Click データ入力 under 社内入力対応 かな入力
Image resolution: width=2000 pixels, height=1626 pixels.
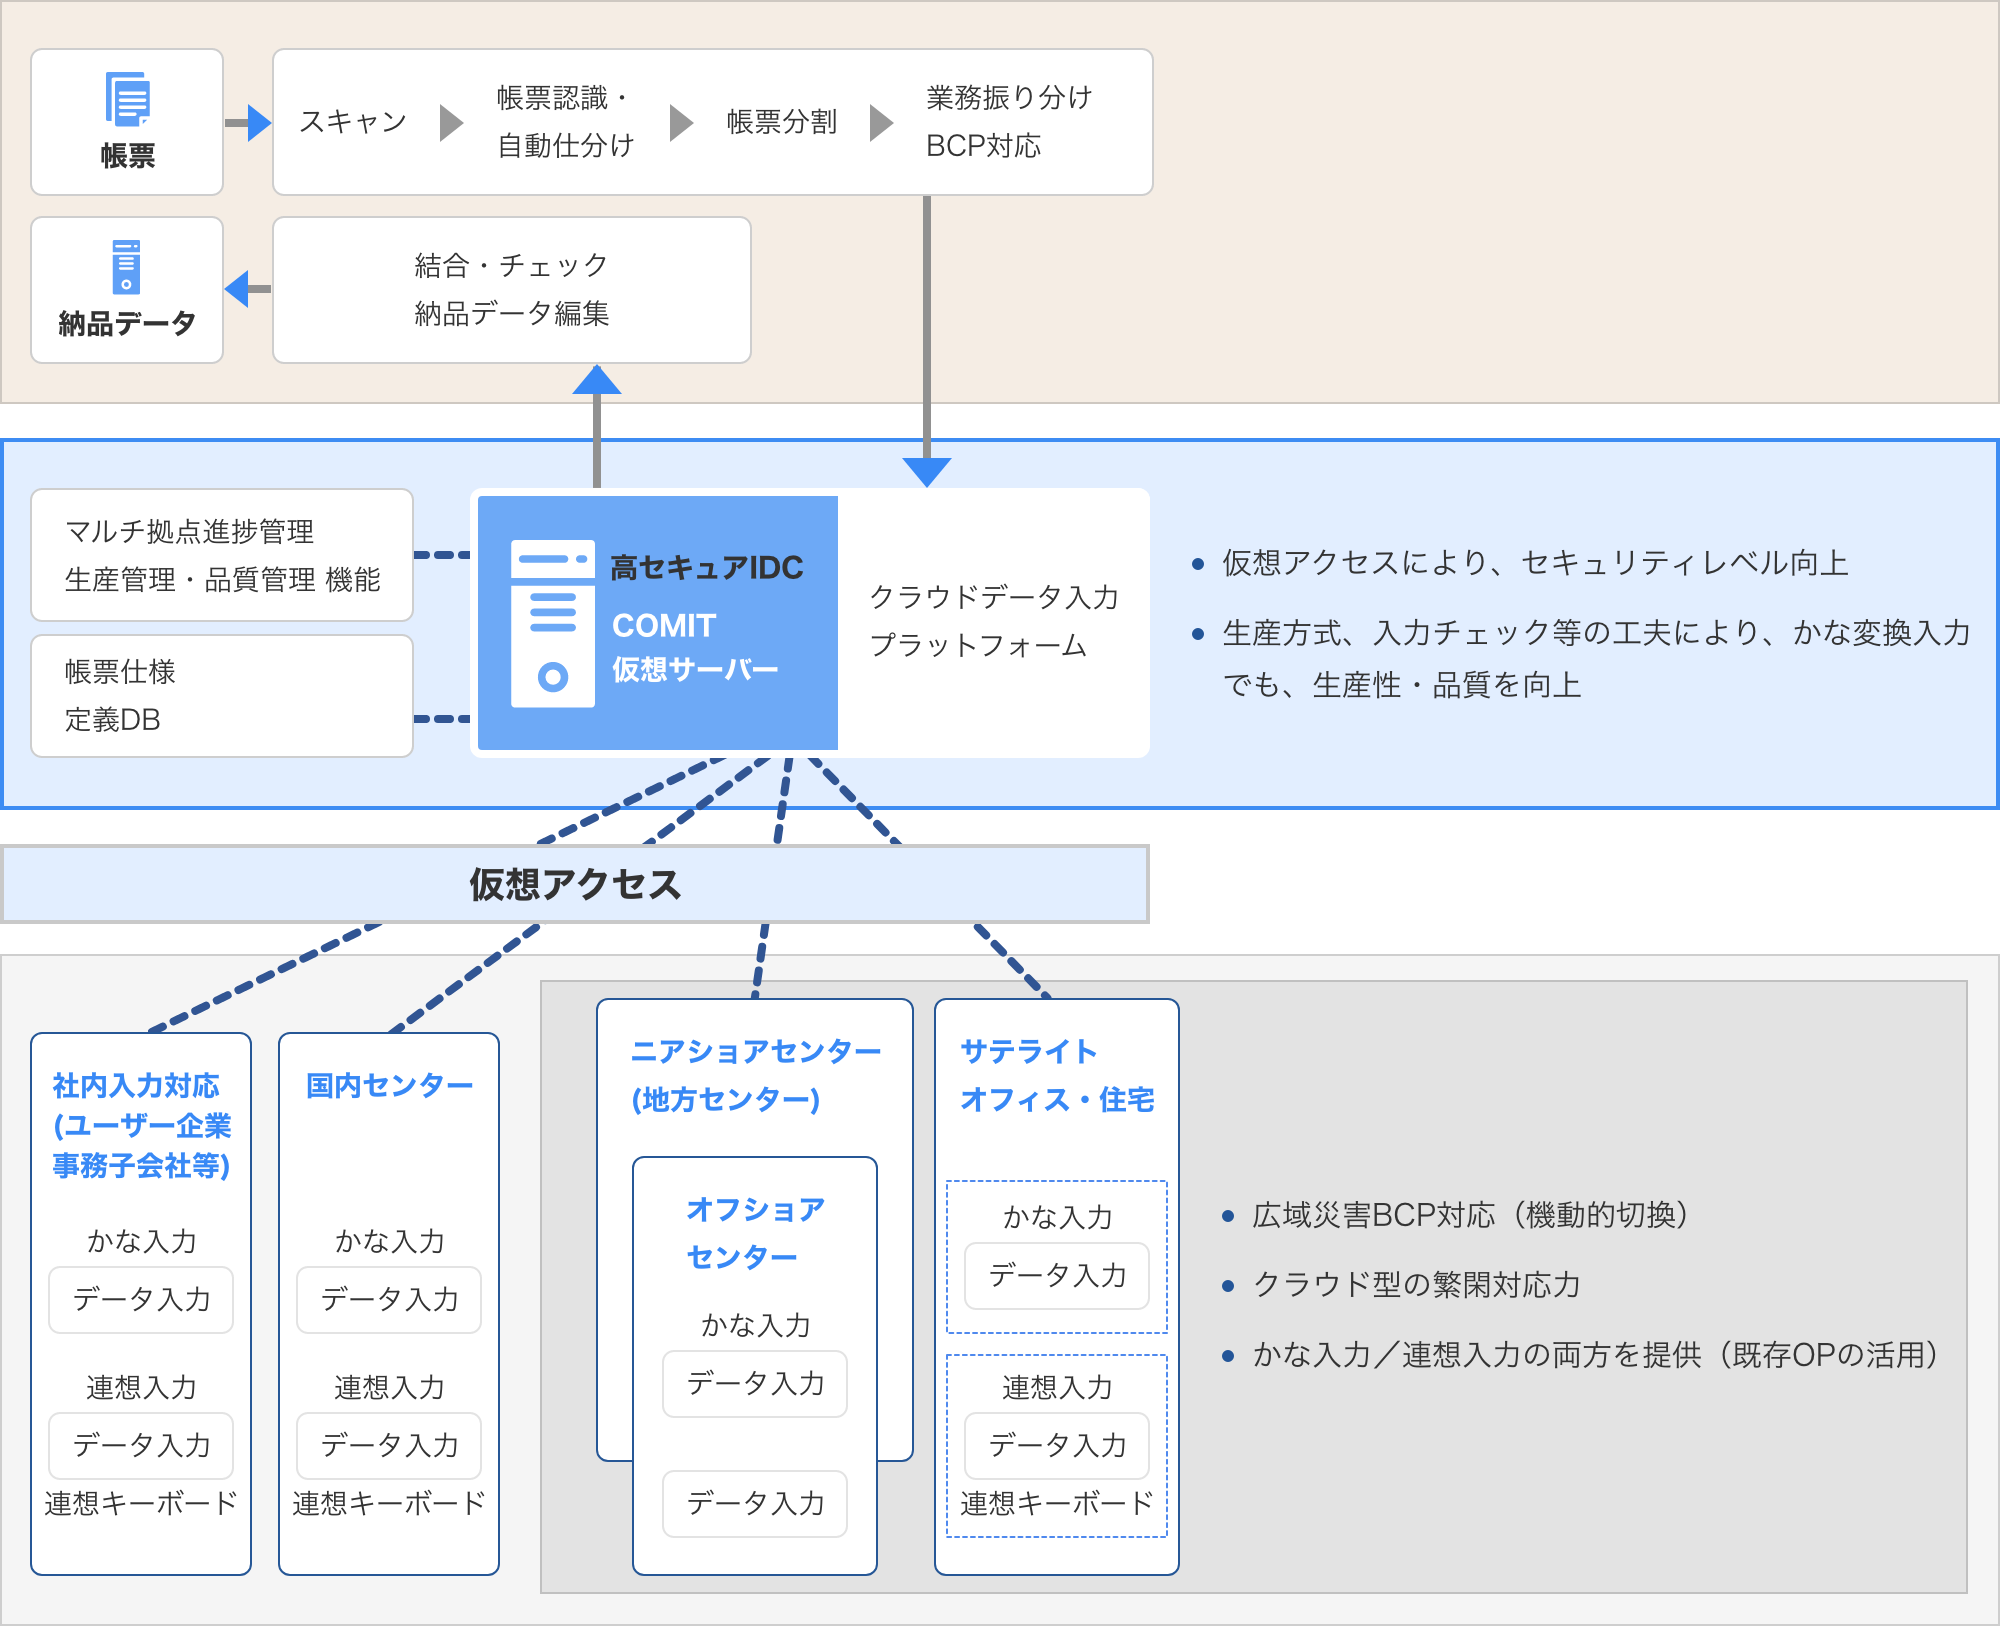pyautogui.click(x=141, y=1300)
